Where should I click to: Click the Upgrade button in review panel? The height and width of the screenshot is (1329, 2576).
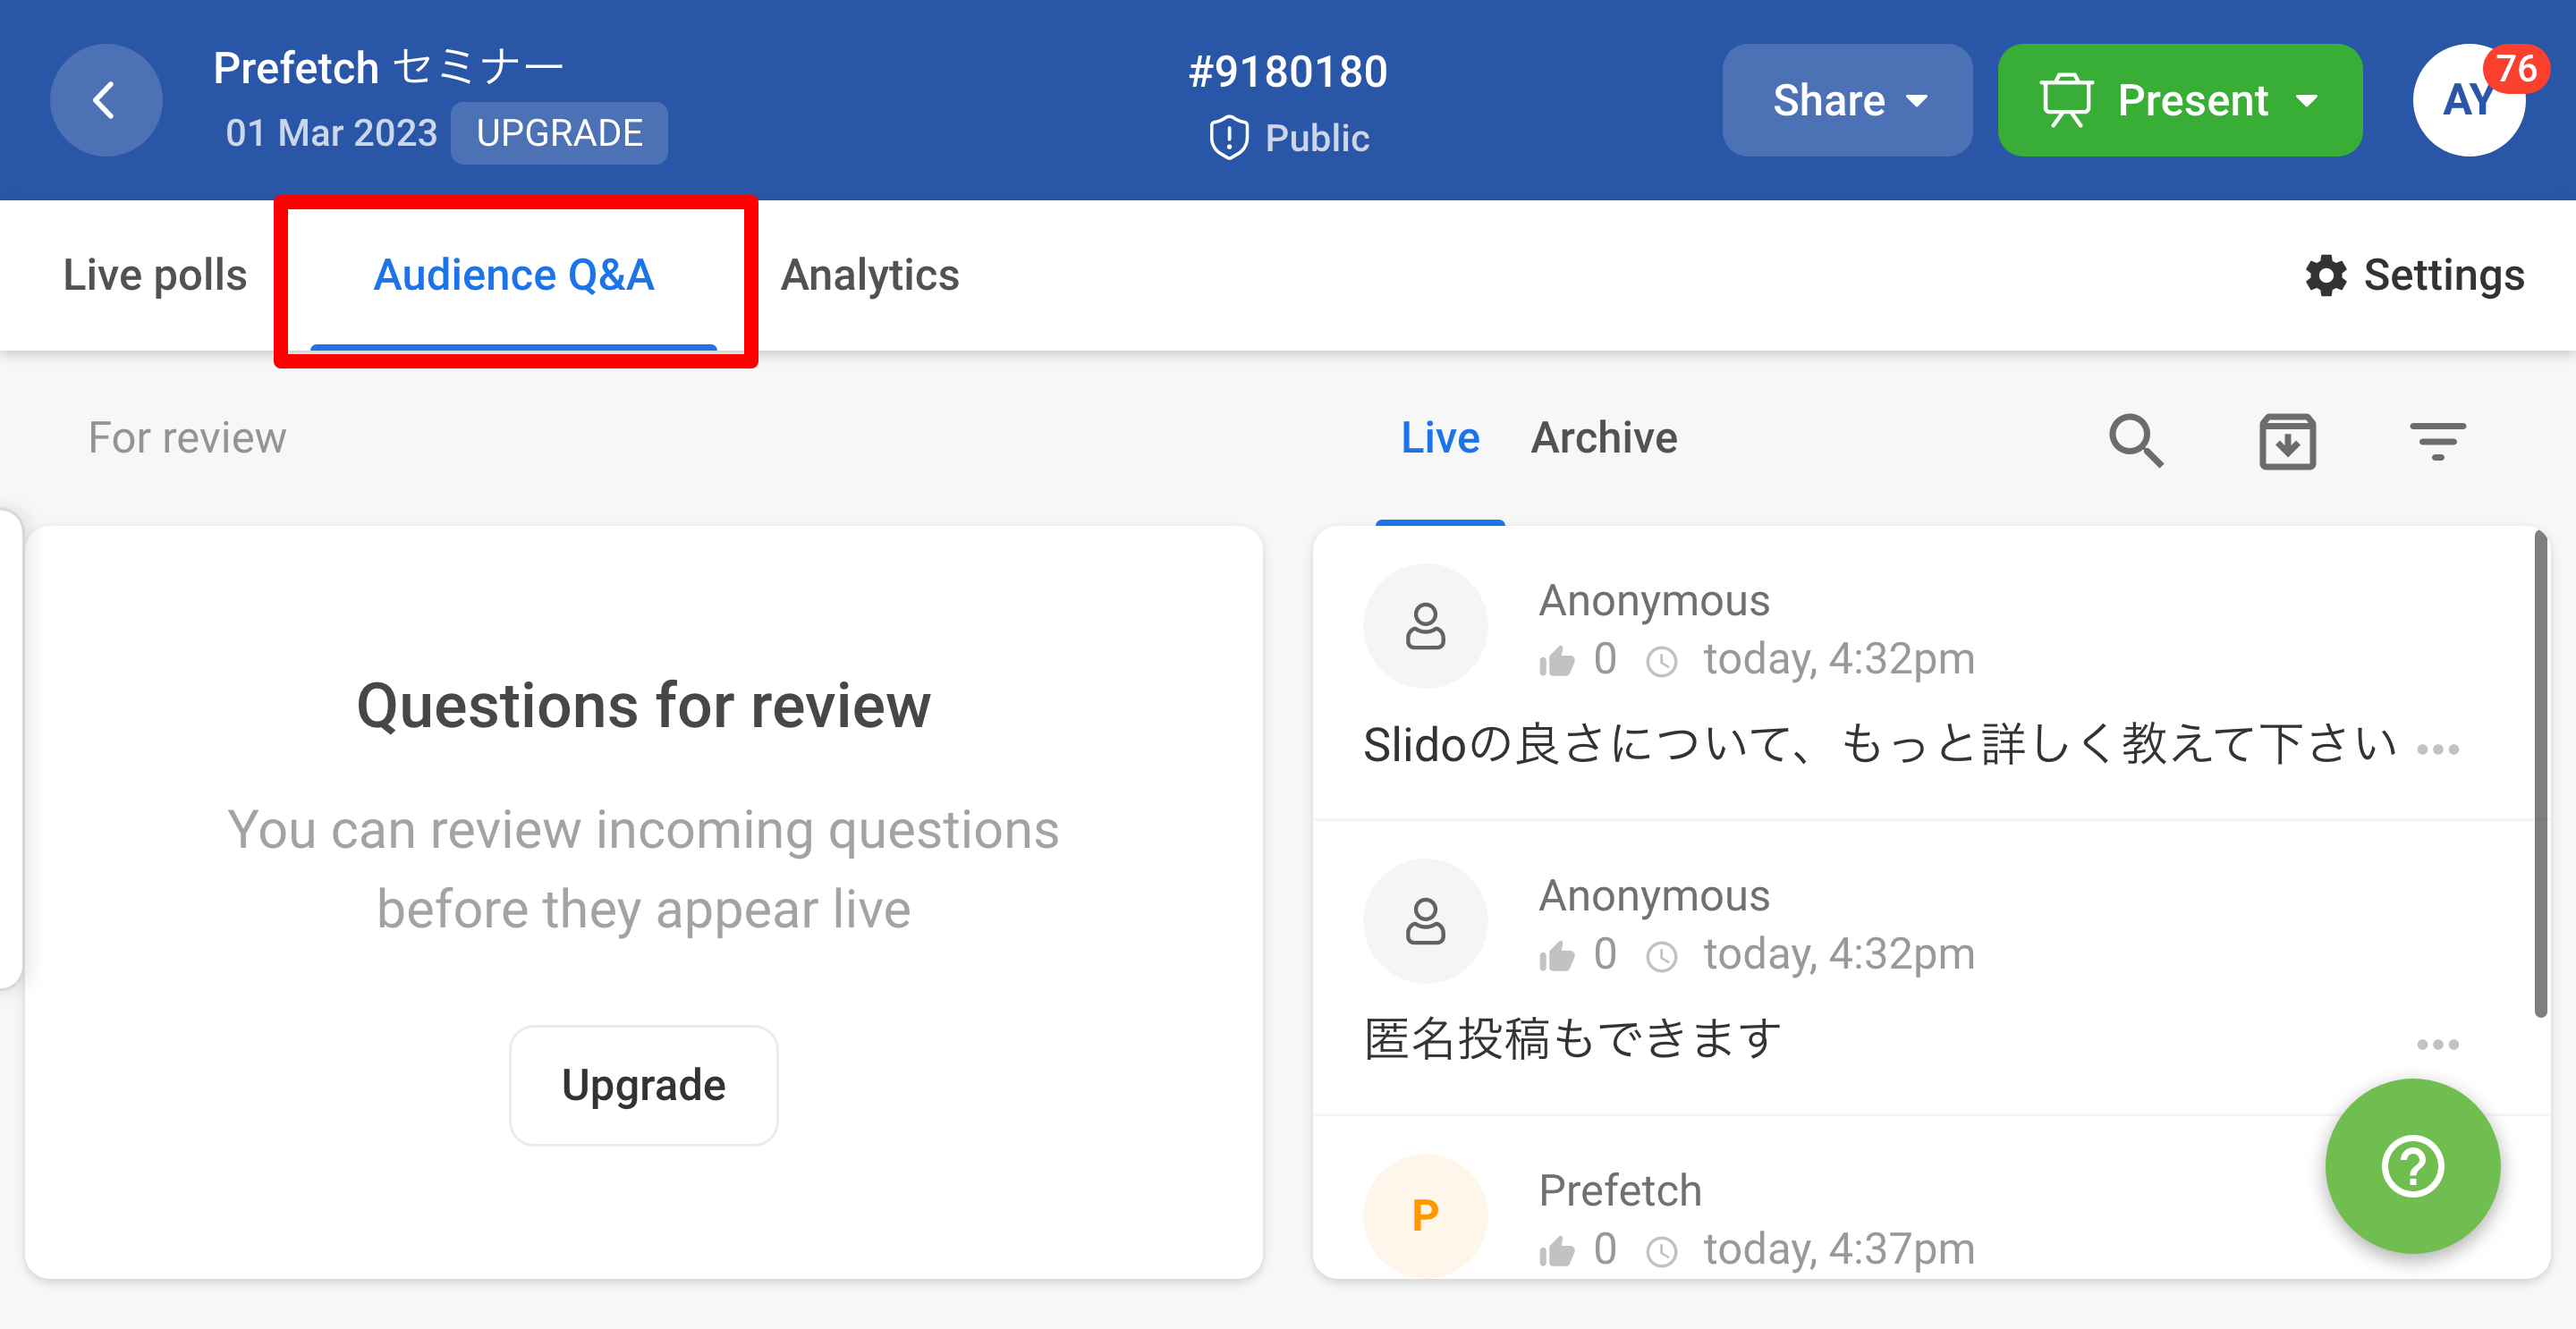(643, 1085)
